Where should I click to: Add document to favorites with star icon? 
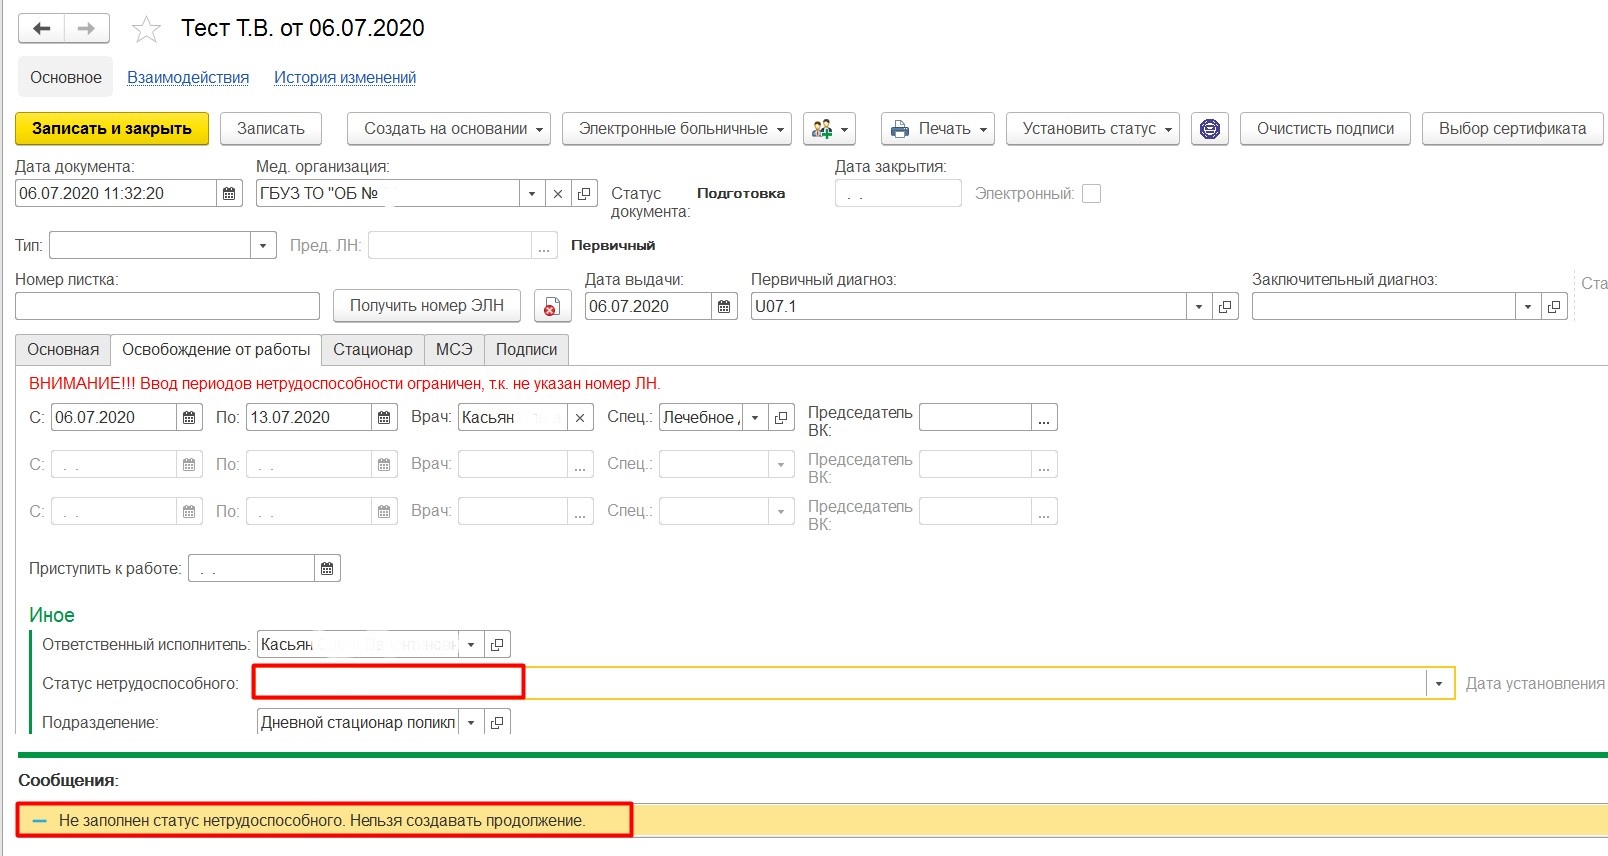[146, 30]
